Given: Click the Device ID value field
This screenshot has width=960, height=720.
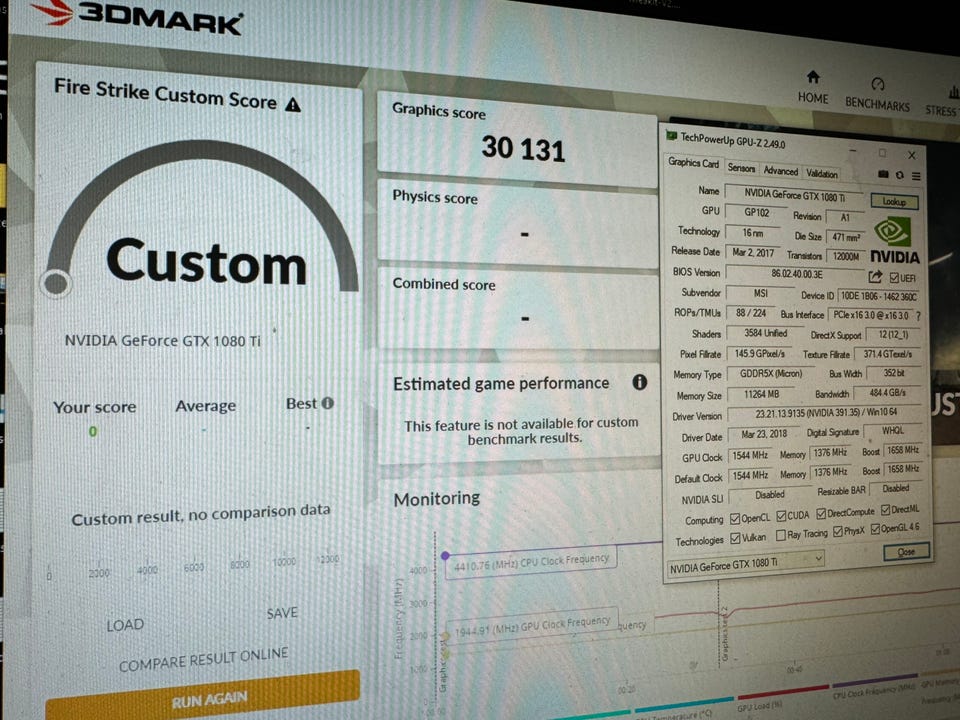Looking at the screenshot, I should tap(878, 296).
